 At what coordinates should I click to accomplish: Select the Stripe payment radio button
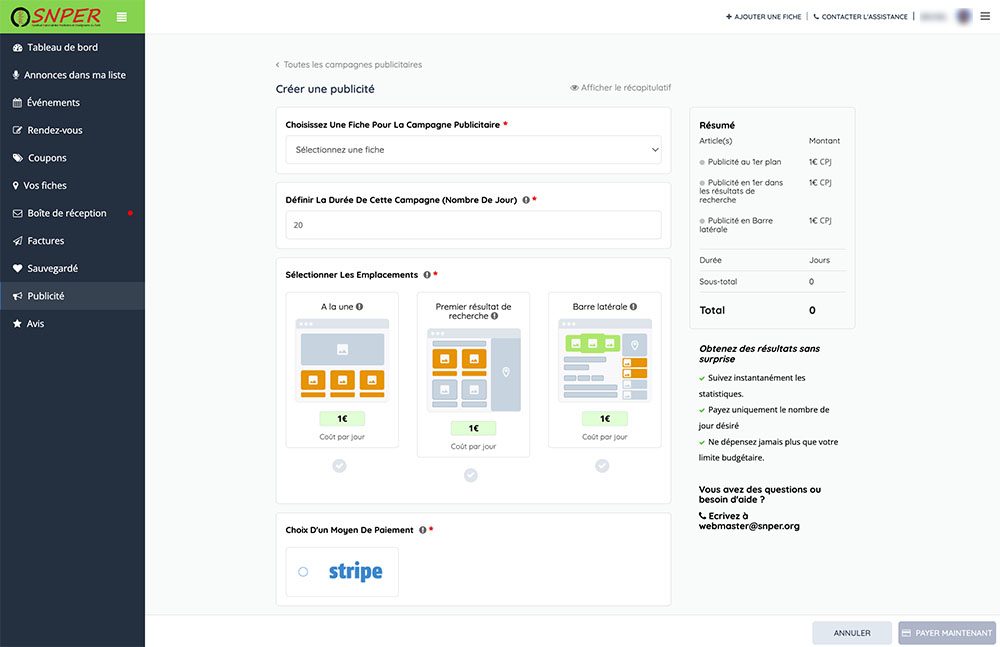(303, 572)
